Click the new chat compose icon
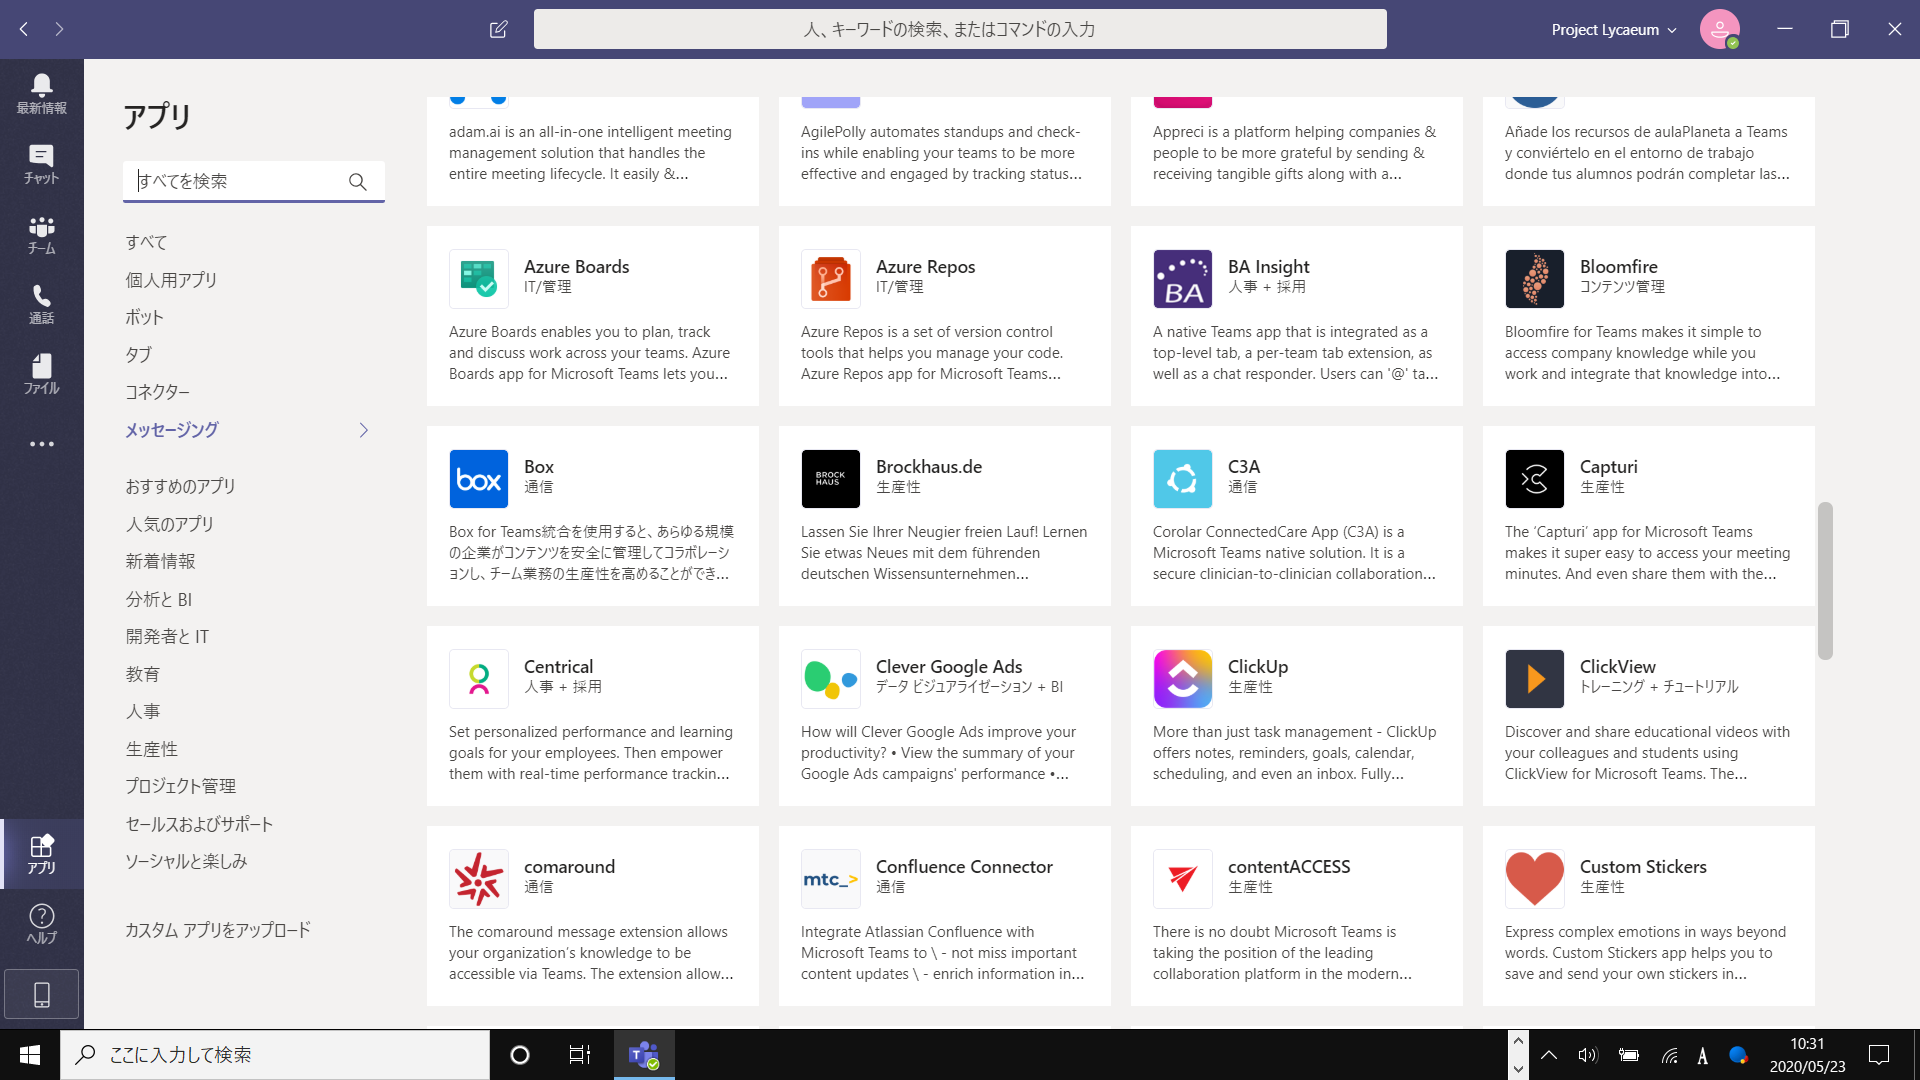This screenshot has height=1080, width=1920. click(x=498, y=29)
